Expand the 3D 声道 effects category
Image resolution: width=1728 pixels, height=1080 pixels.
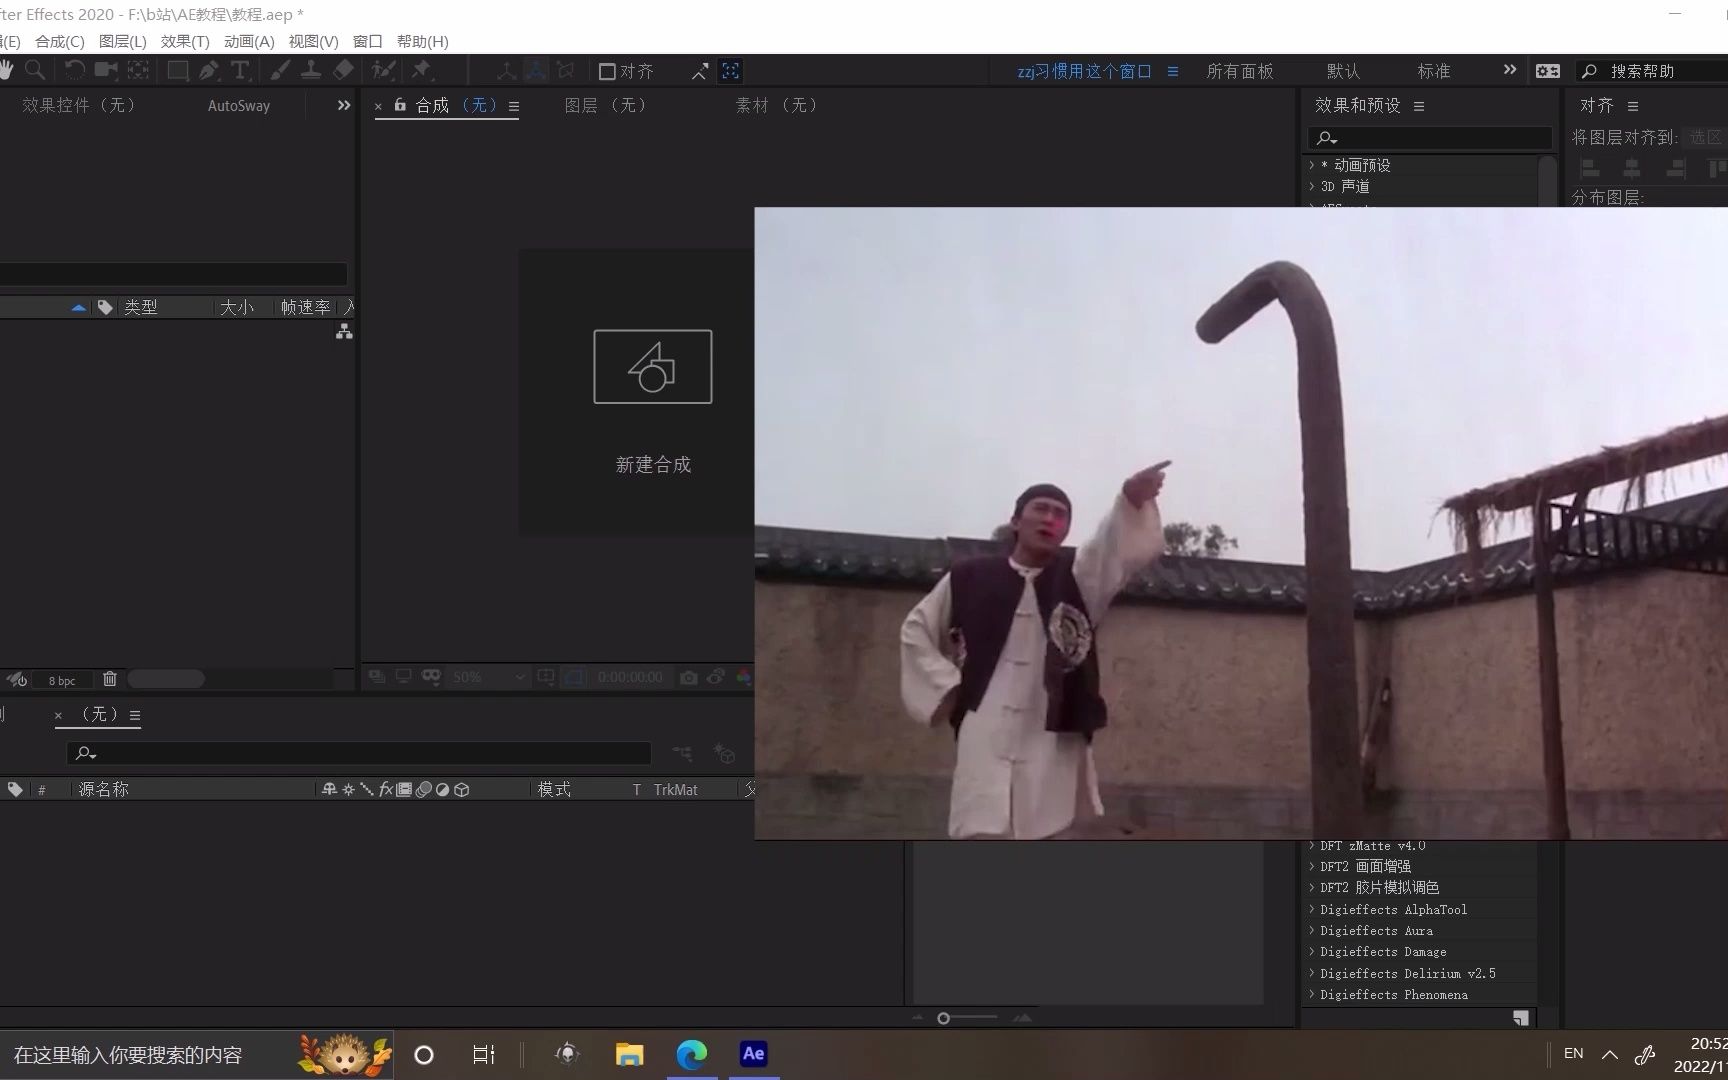pyautogui.click(x=1312, y=186)
